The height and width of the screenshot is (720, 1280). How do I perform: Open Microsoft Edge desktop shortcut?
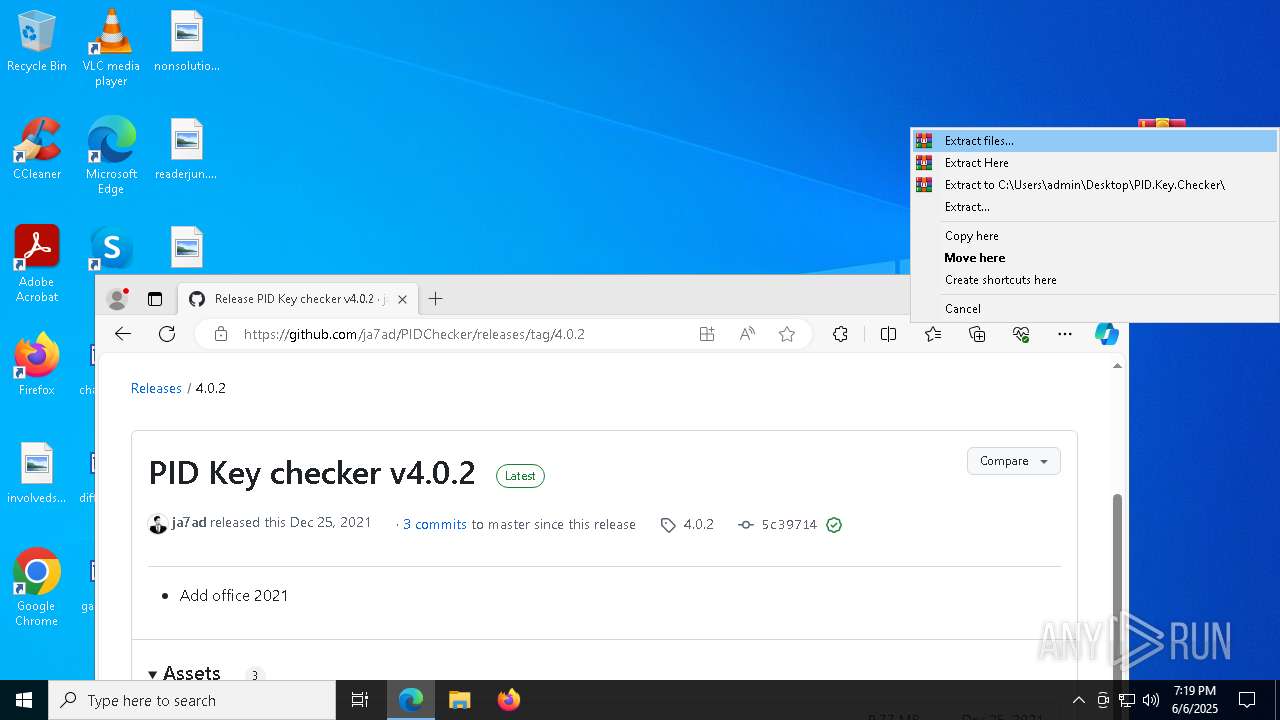click(111, 155)
